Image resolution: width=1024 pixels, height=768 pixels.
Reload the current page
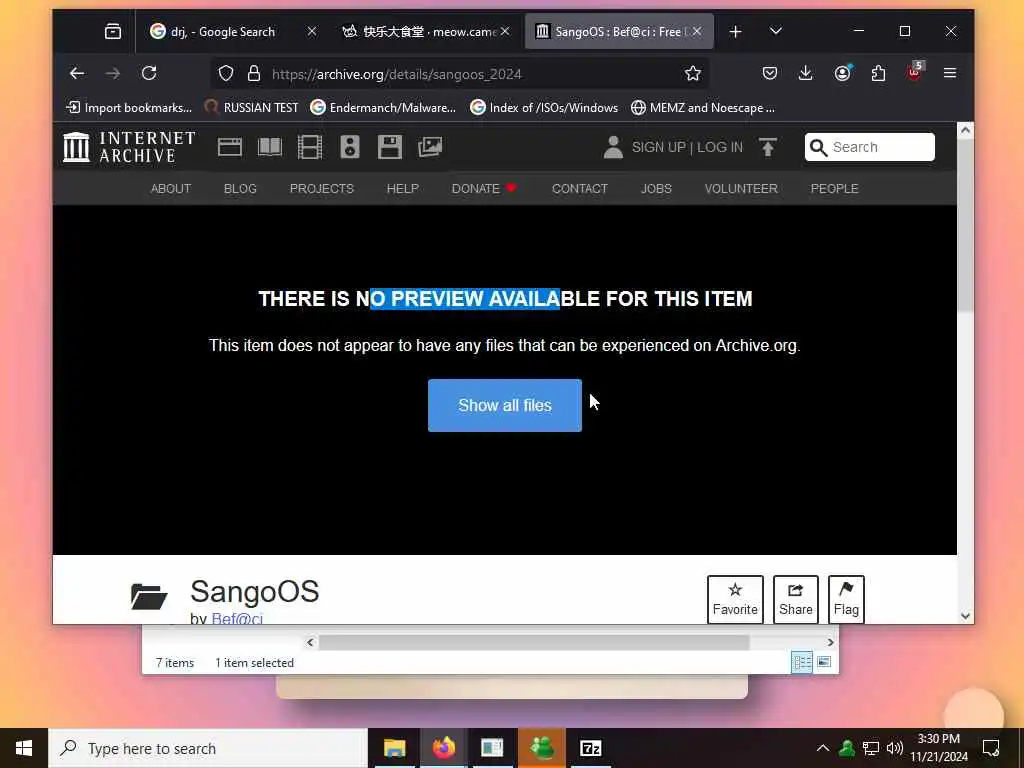149,73
